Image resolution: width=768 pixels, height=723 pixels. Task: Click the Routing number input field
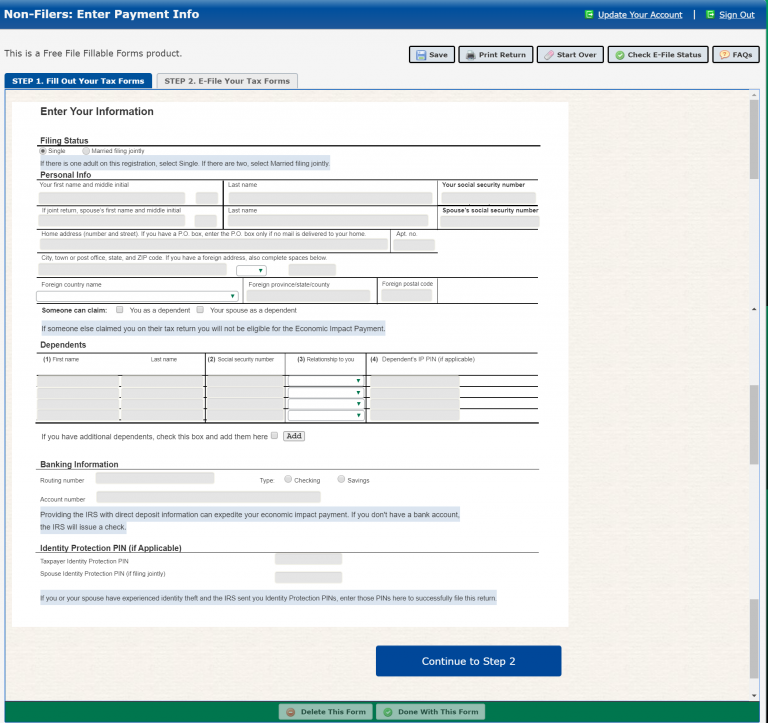point(155,479)
